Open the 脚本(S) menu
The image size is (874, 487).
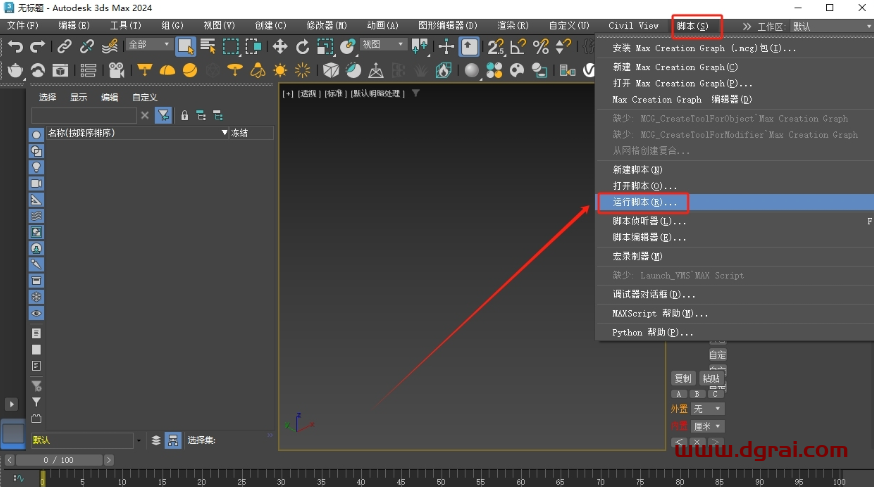coord(692,26)
